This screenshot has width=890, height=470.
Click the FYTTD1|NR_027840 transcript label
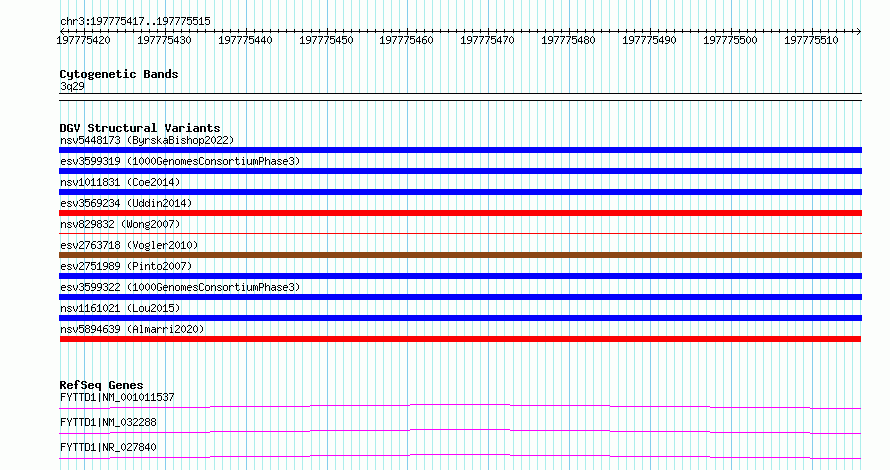pyautogui.click(x=108, y=447)
